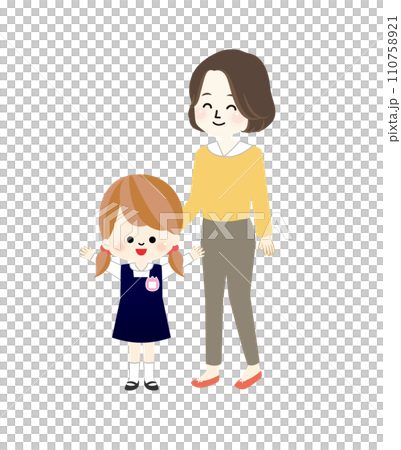Click the vertical 'pixta.jp - 110758921' text

pos(393,79)
